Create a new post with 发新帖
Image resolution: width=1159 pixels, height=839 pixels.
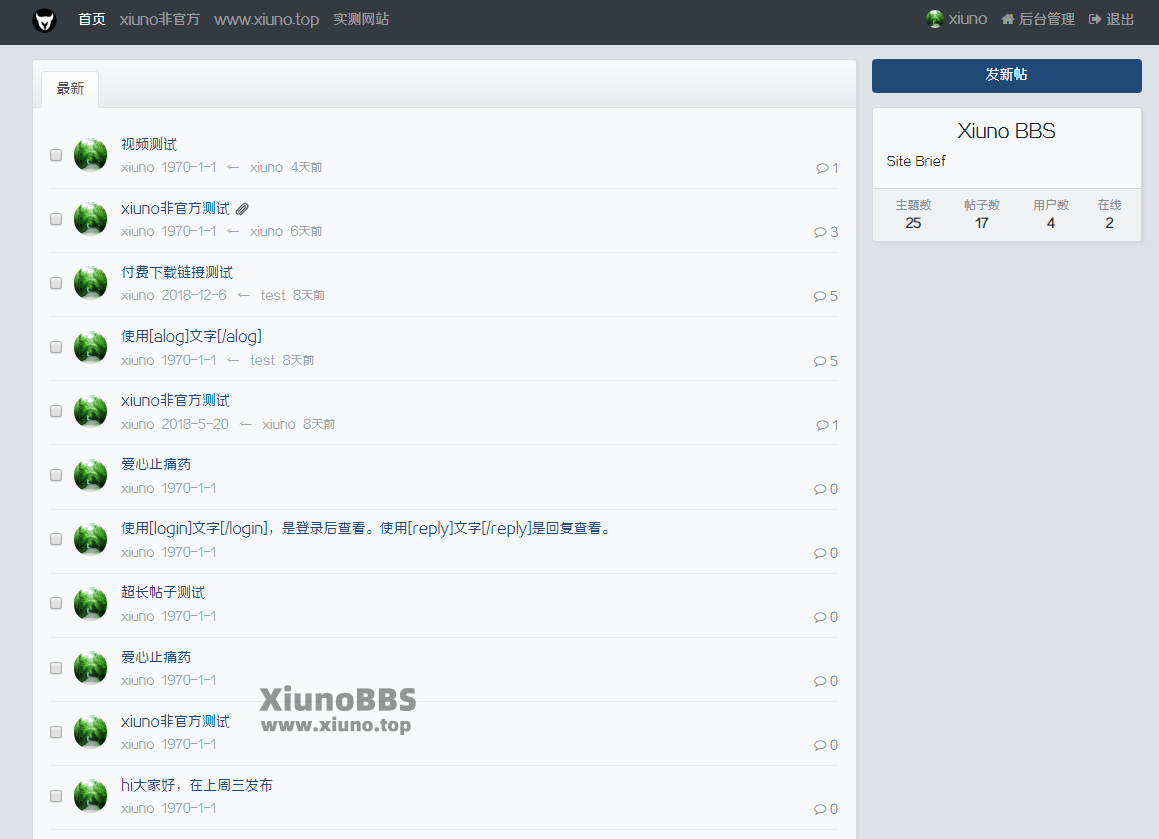tap(1007, 75)
